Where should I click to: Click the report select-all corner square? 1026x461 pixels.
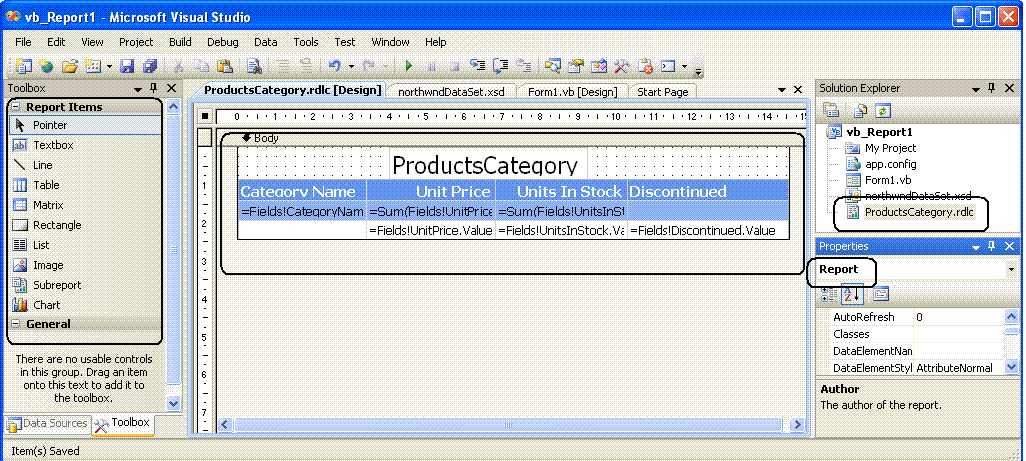point(204,116)
